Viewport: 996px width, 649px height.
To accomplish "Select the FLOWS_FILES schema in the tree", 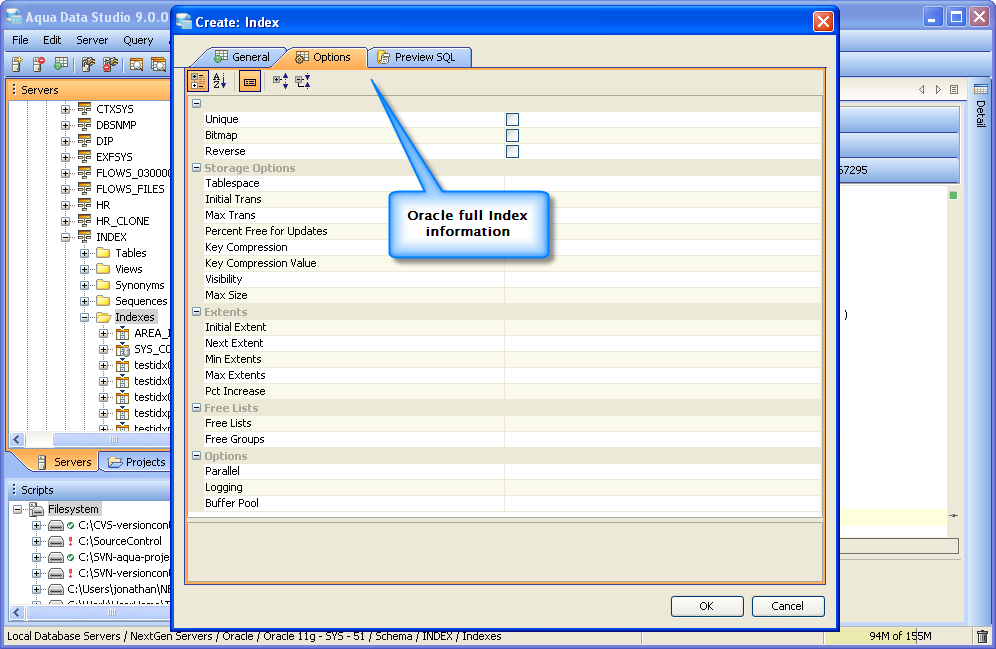I will pos(130,189).
